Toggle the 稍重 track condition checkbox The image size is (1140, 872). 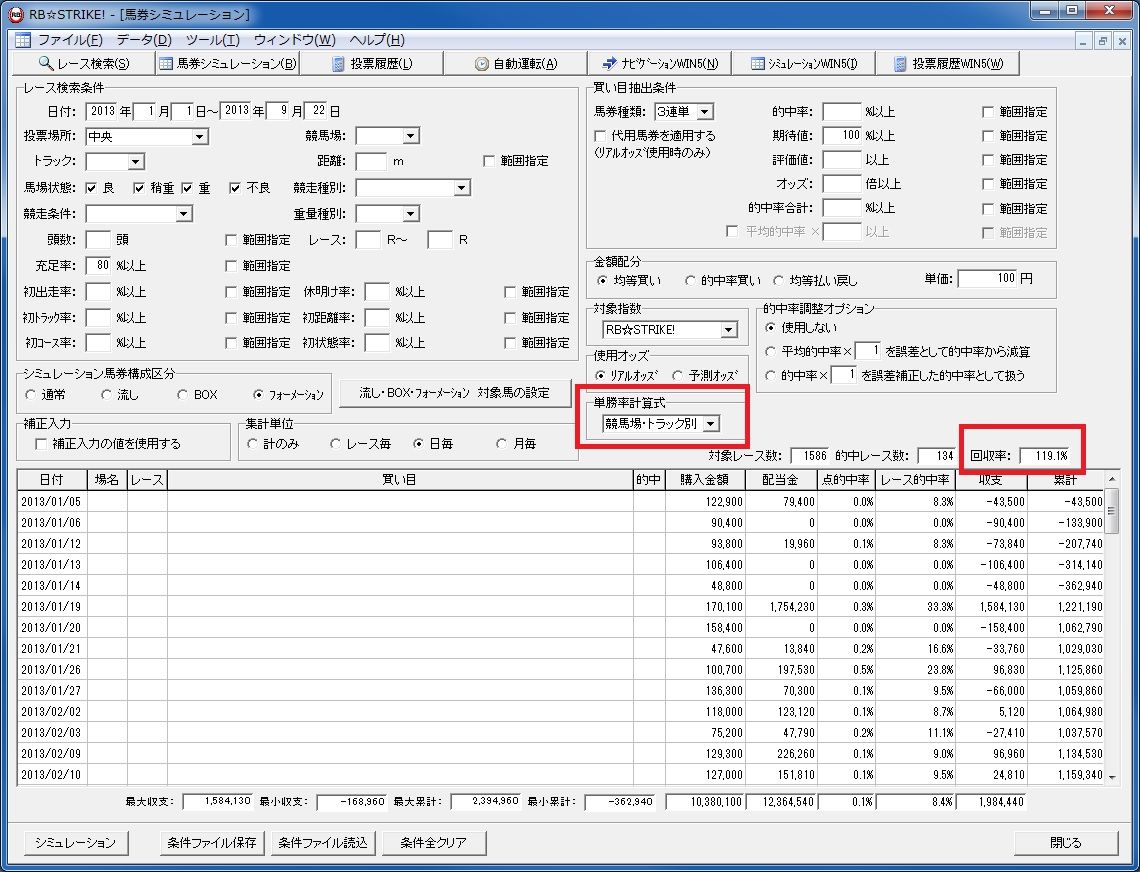139,188
